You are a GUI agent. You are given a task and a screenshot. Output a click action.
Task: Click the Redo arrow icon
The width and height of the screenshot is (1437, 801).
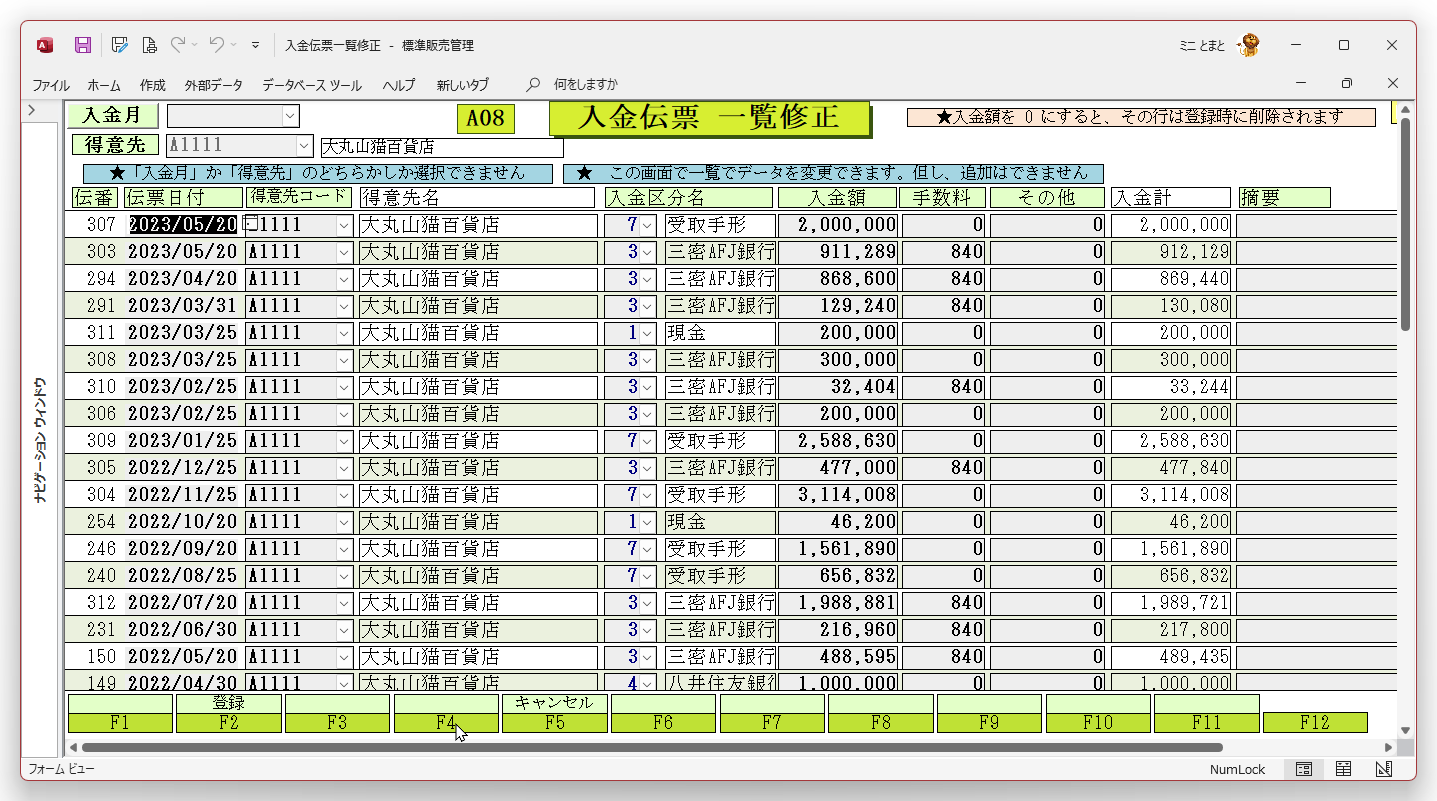click(x=178, y=45)
